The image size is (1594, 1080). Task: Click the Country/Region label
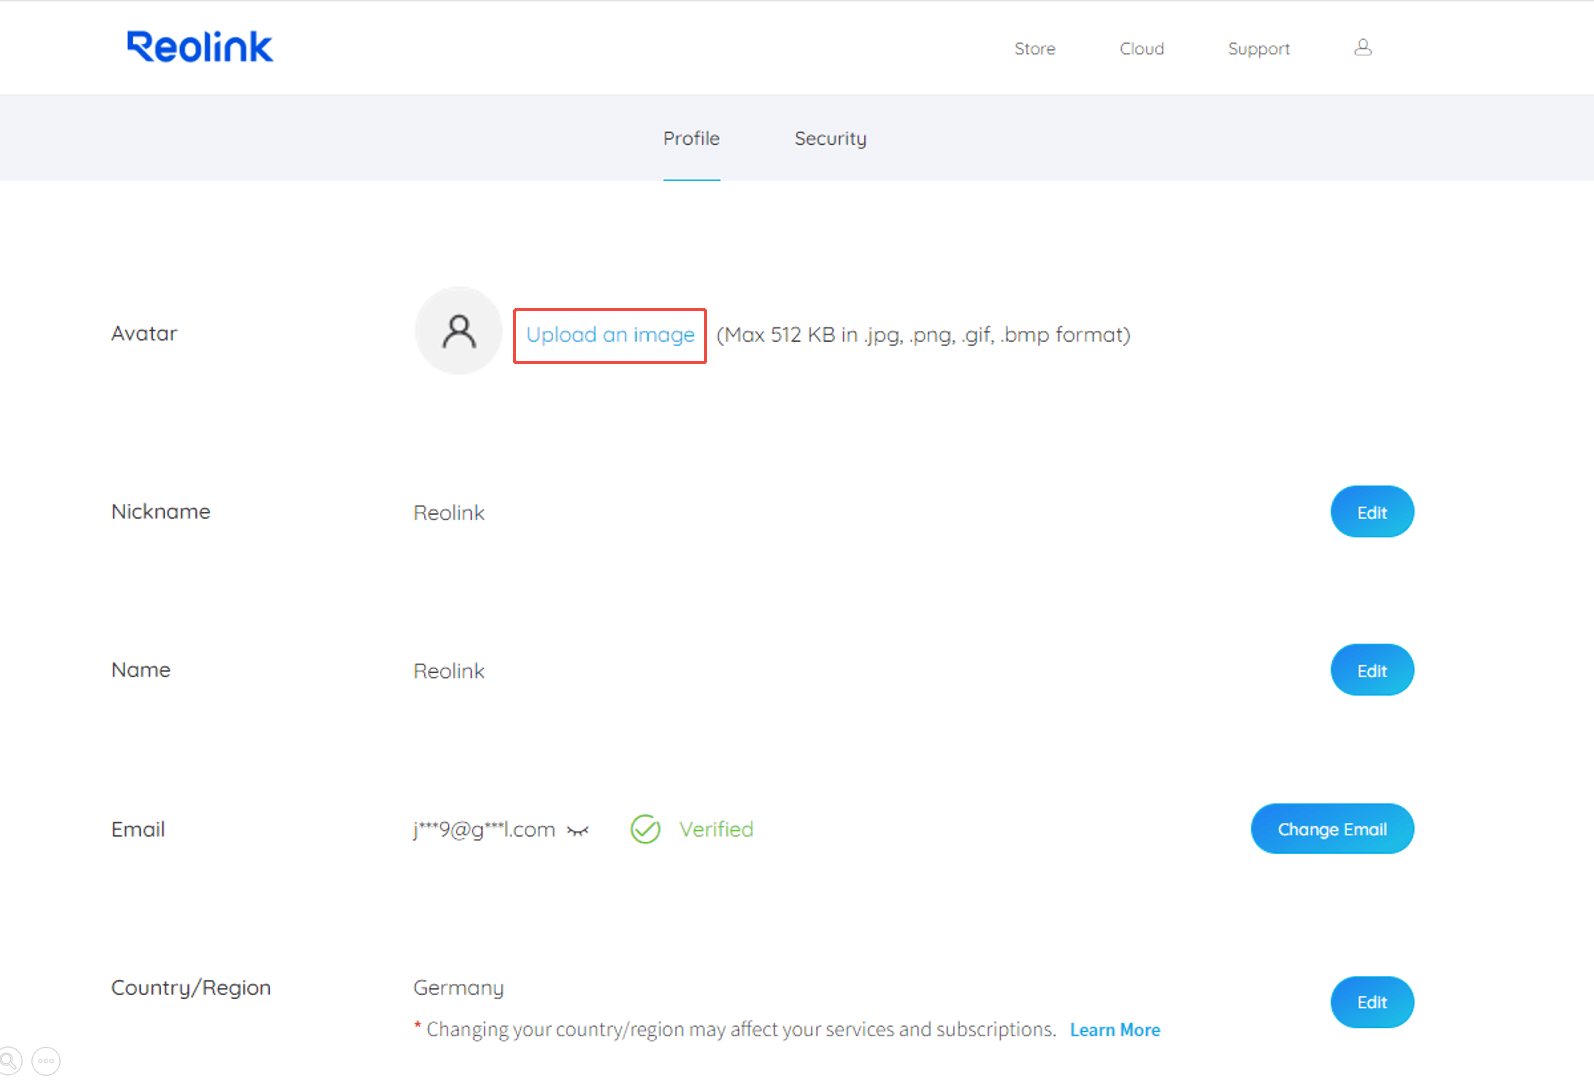191,988
